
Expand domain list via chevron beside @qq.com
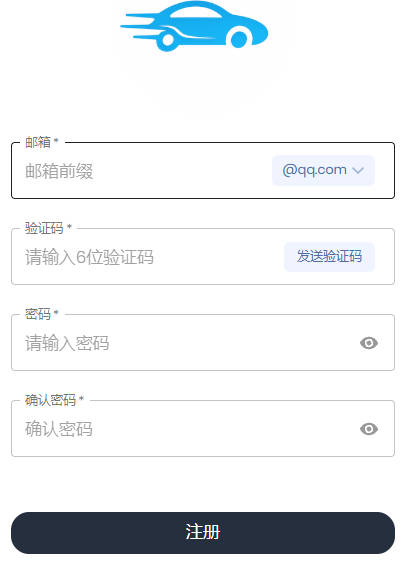358,170
